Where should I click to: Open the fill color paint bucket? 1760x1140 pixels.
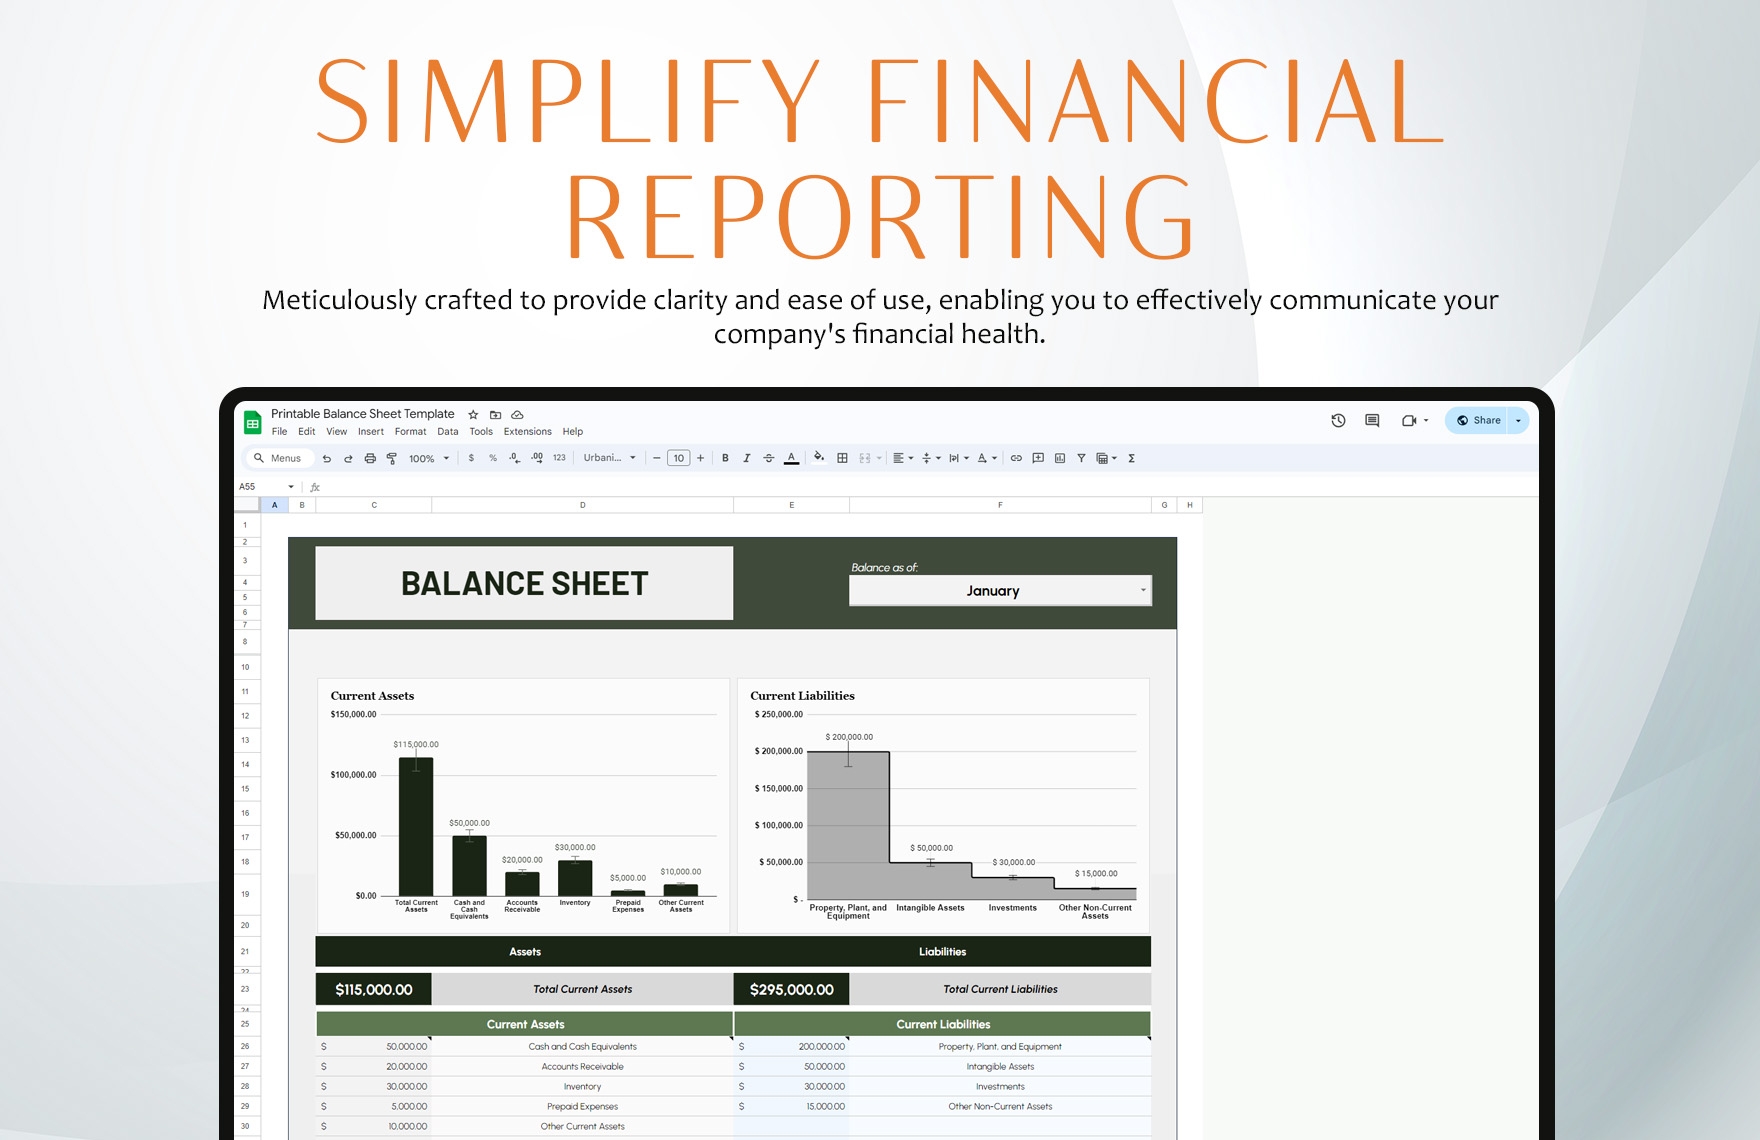point(819,458)
